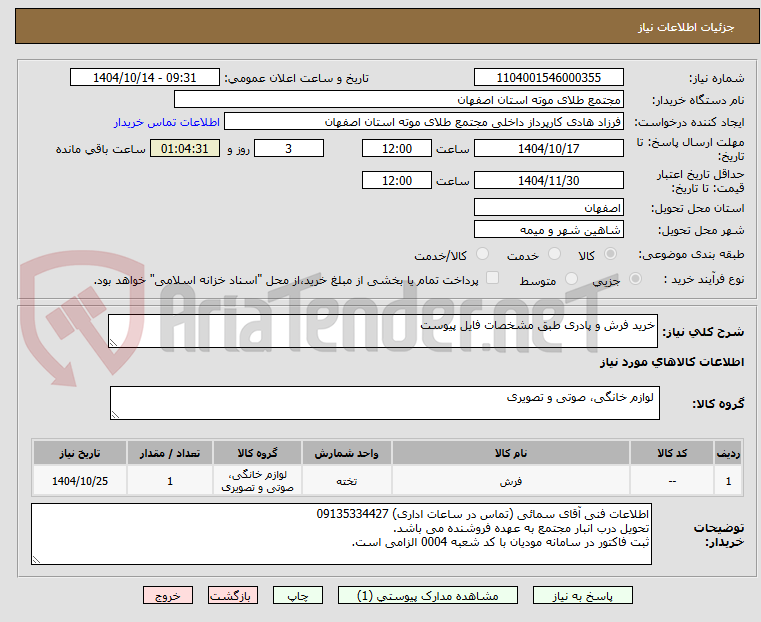Viewport: 761px width, 622px height.
Task: Click the تعداد / مقدار column header
Action: tap(170, 453)
